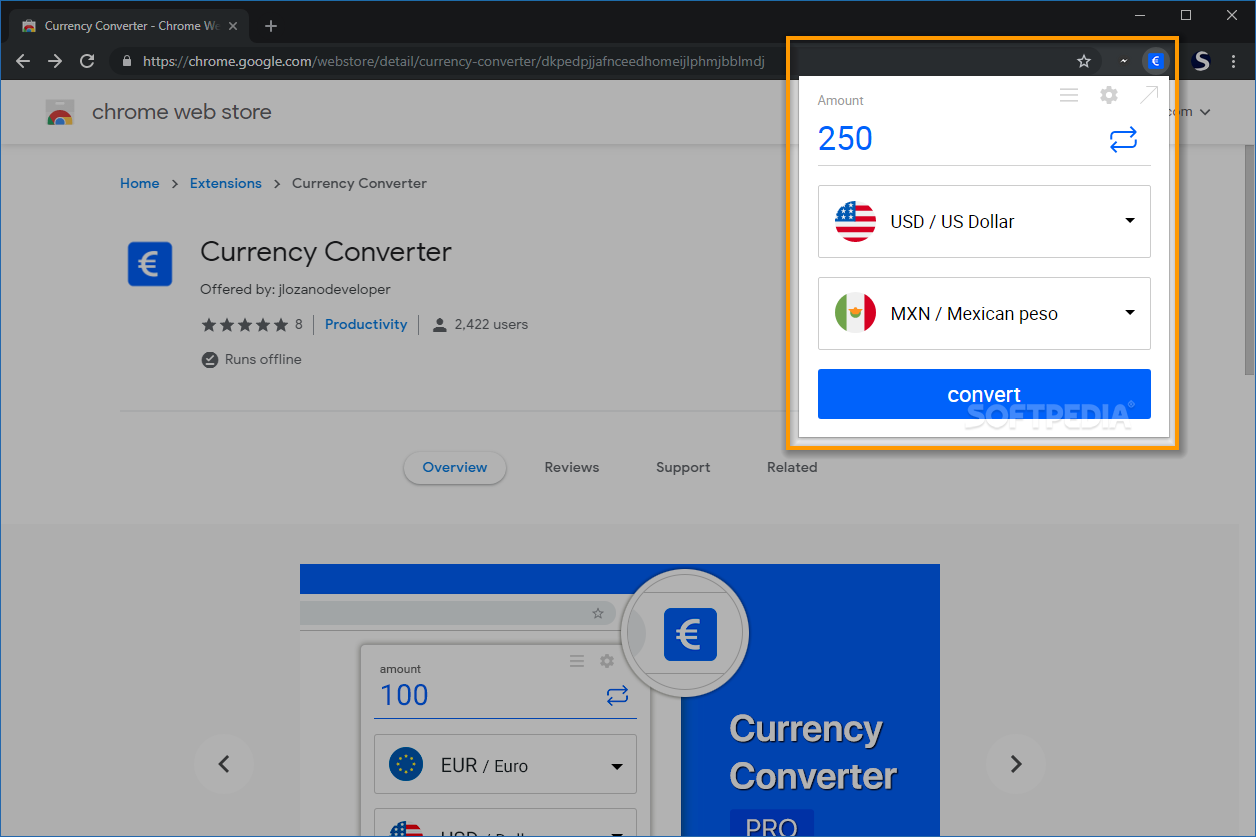The width and height of the screenshot is (1256, 837).
Task: Click the 2,422 users text
Action: tap(491, 324)
